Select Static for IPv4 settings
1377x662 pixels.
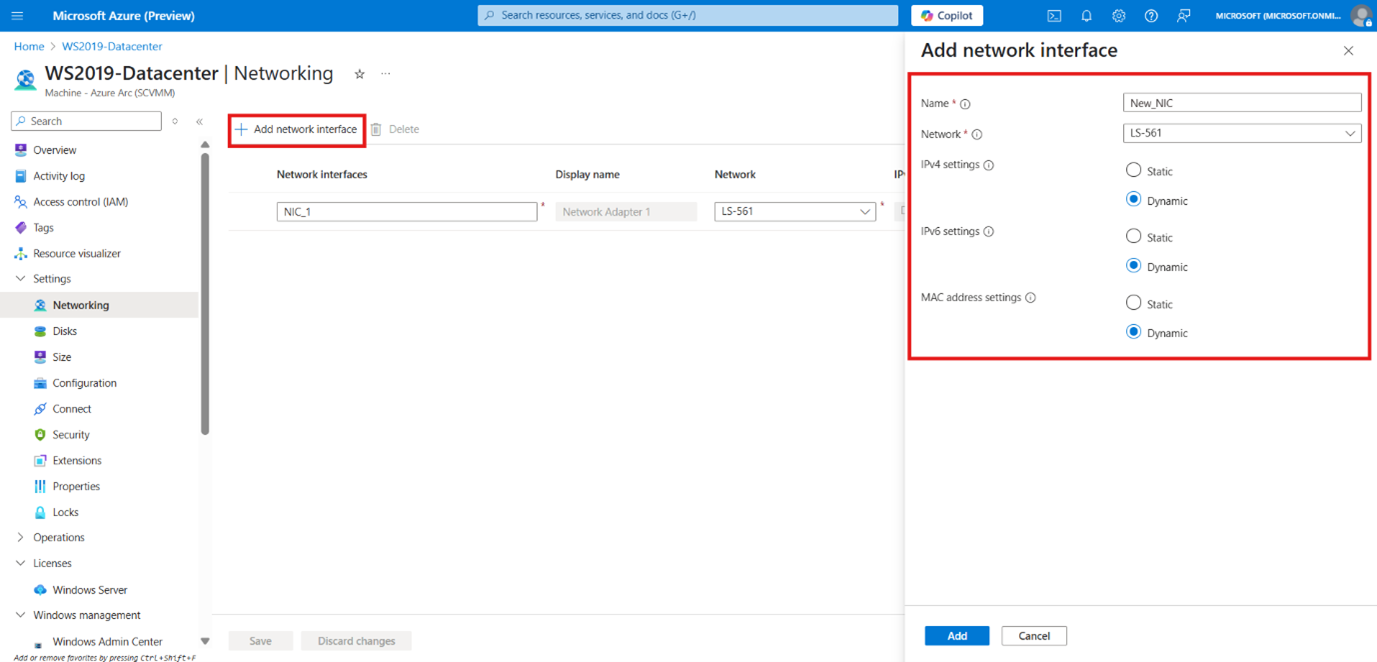point(1133,171)
